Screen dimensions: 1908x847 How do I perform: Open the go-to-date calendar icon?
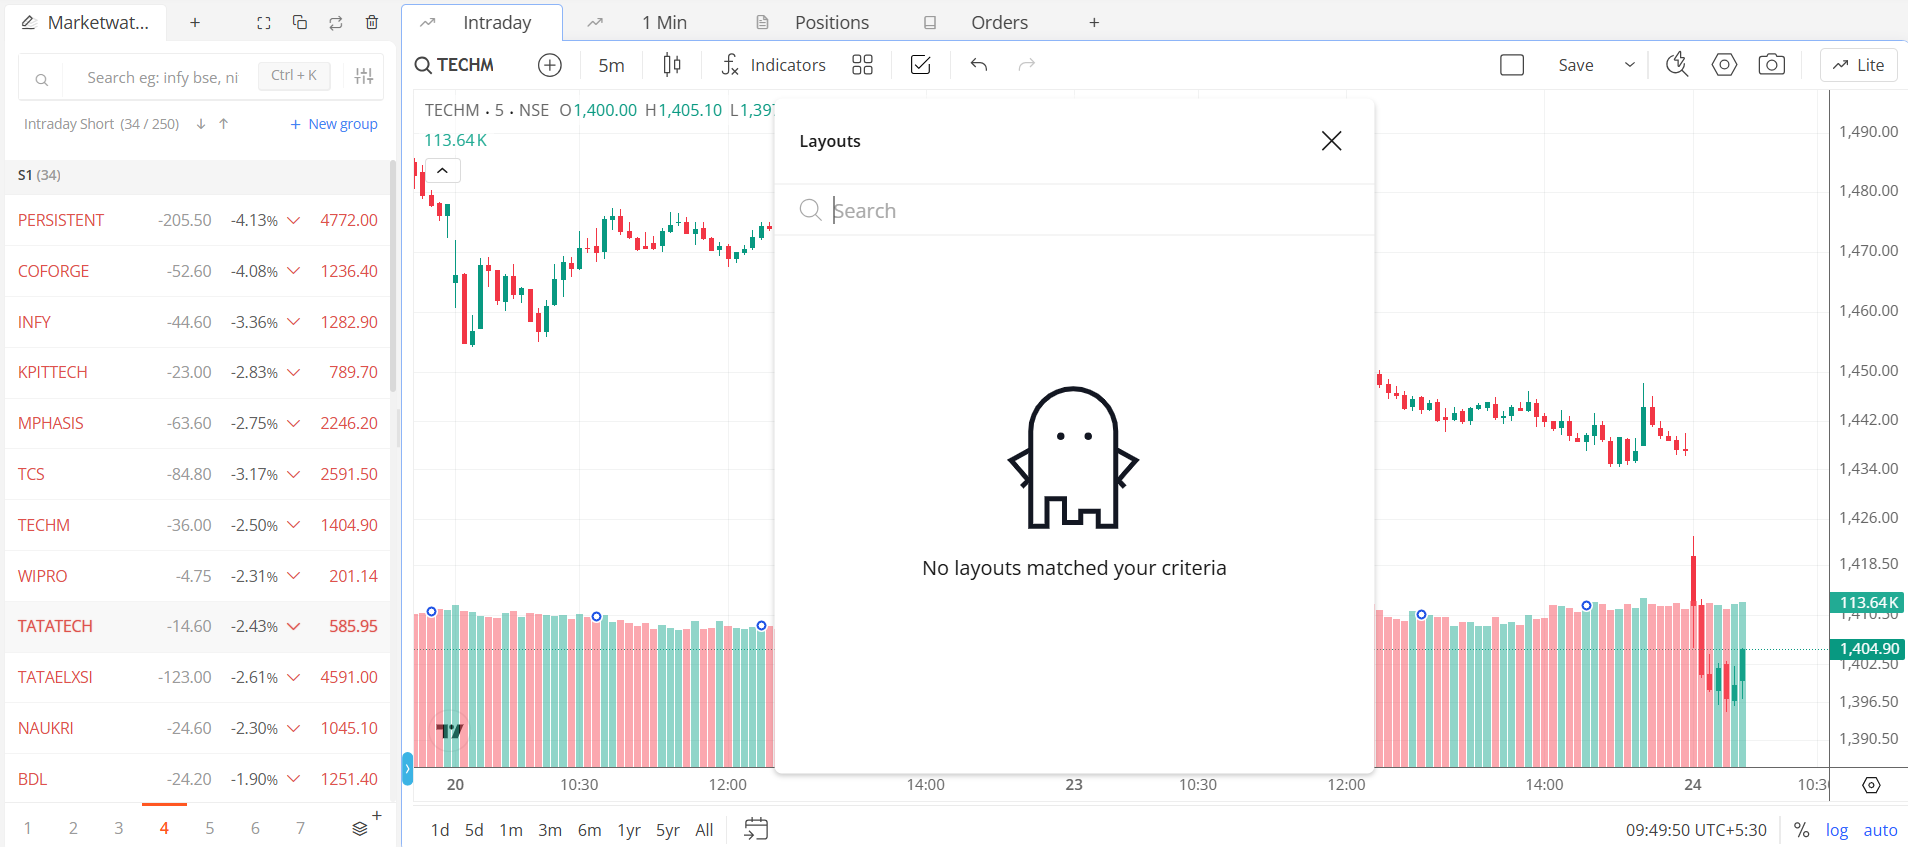pyautogui.click(x=756, y=829)
